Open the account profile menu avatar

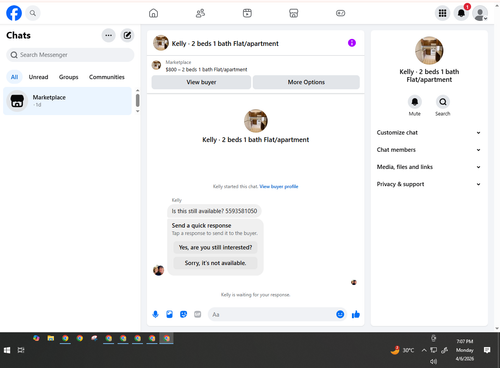480,13
